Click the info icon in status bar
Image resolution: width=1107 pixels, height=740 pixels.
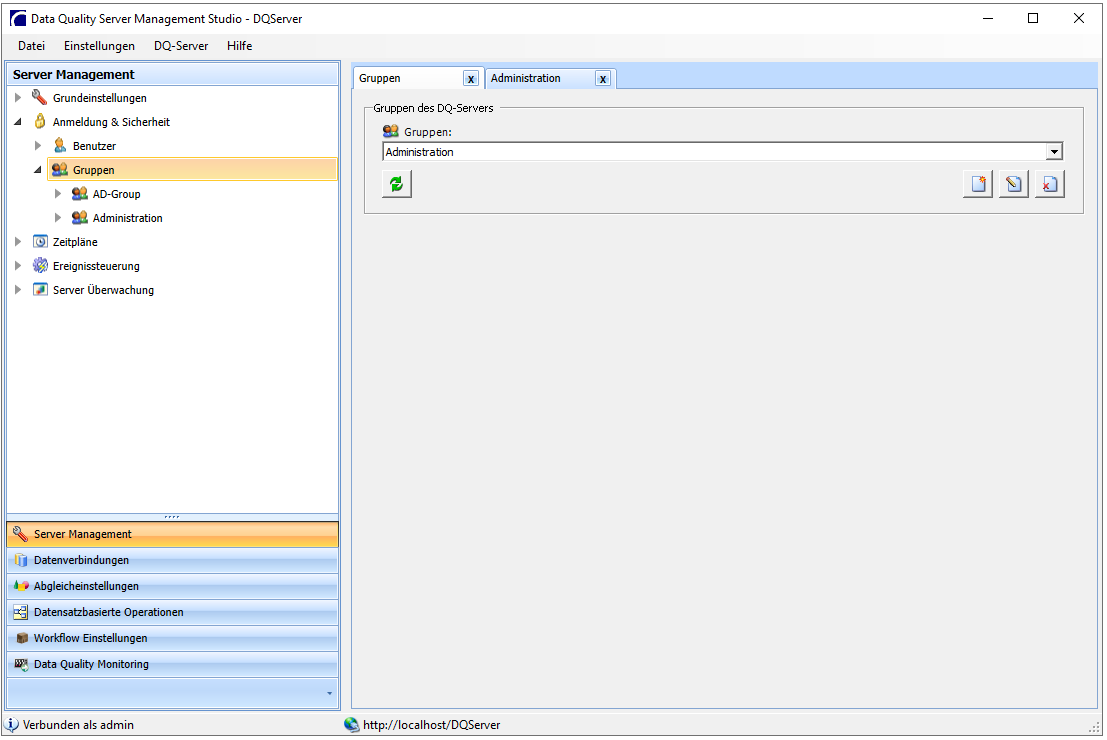[x=12, y=724]
